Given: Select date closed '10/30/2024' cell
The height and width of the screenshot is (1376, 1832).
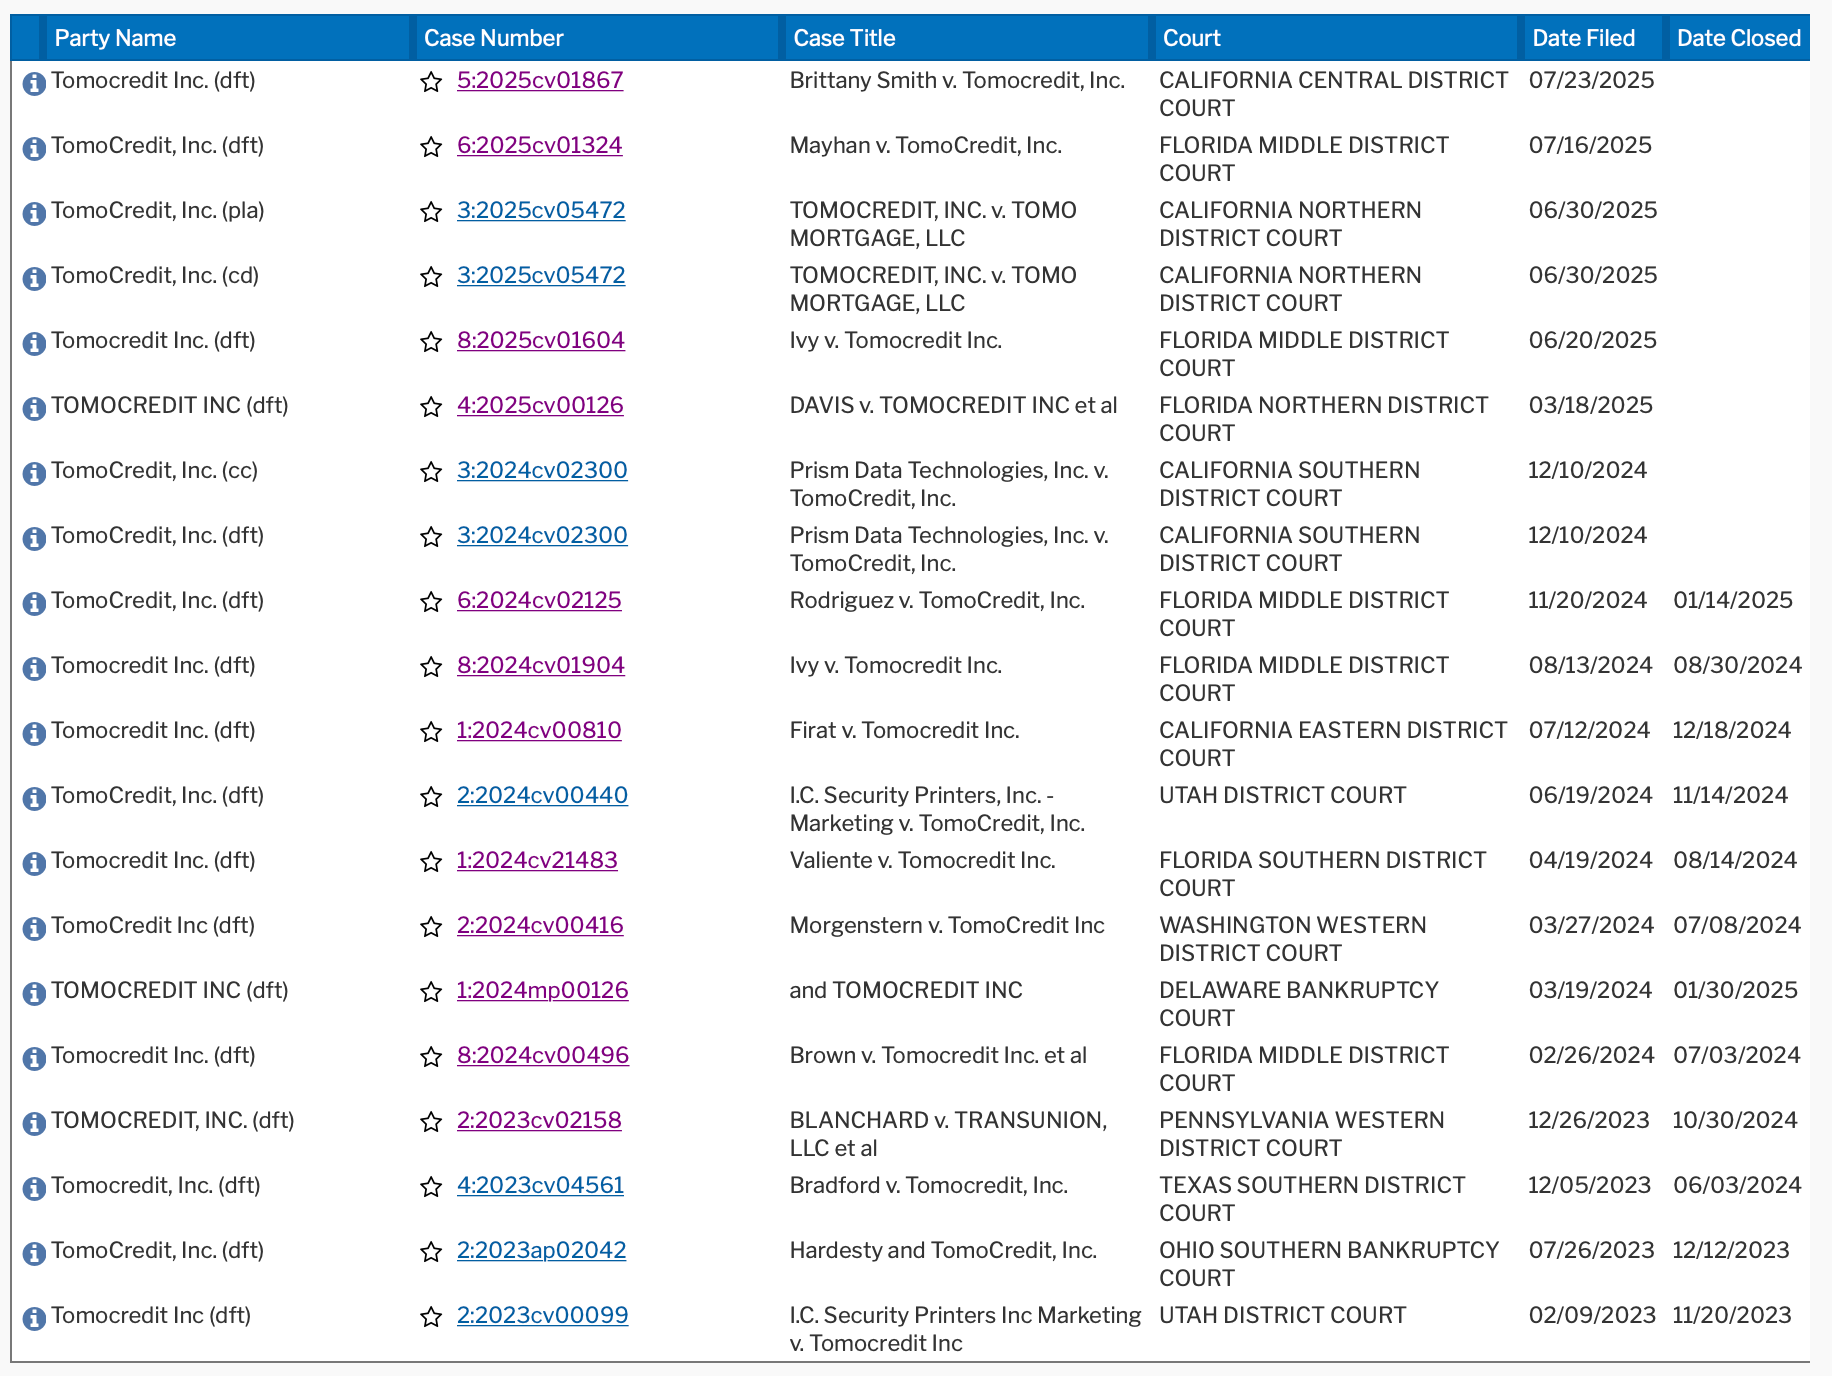Looking at the screenshot, I should pos(1735,1120).
